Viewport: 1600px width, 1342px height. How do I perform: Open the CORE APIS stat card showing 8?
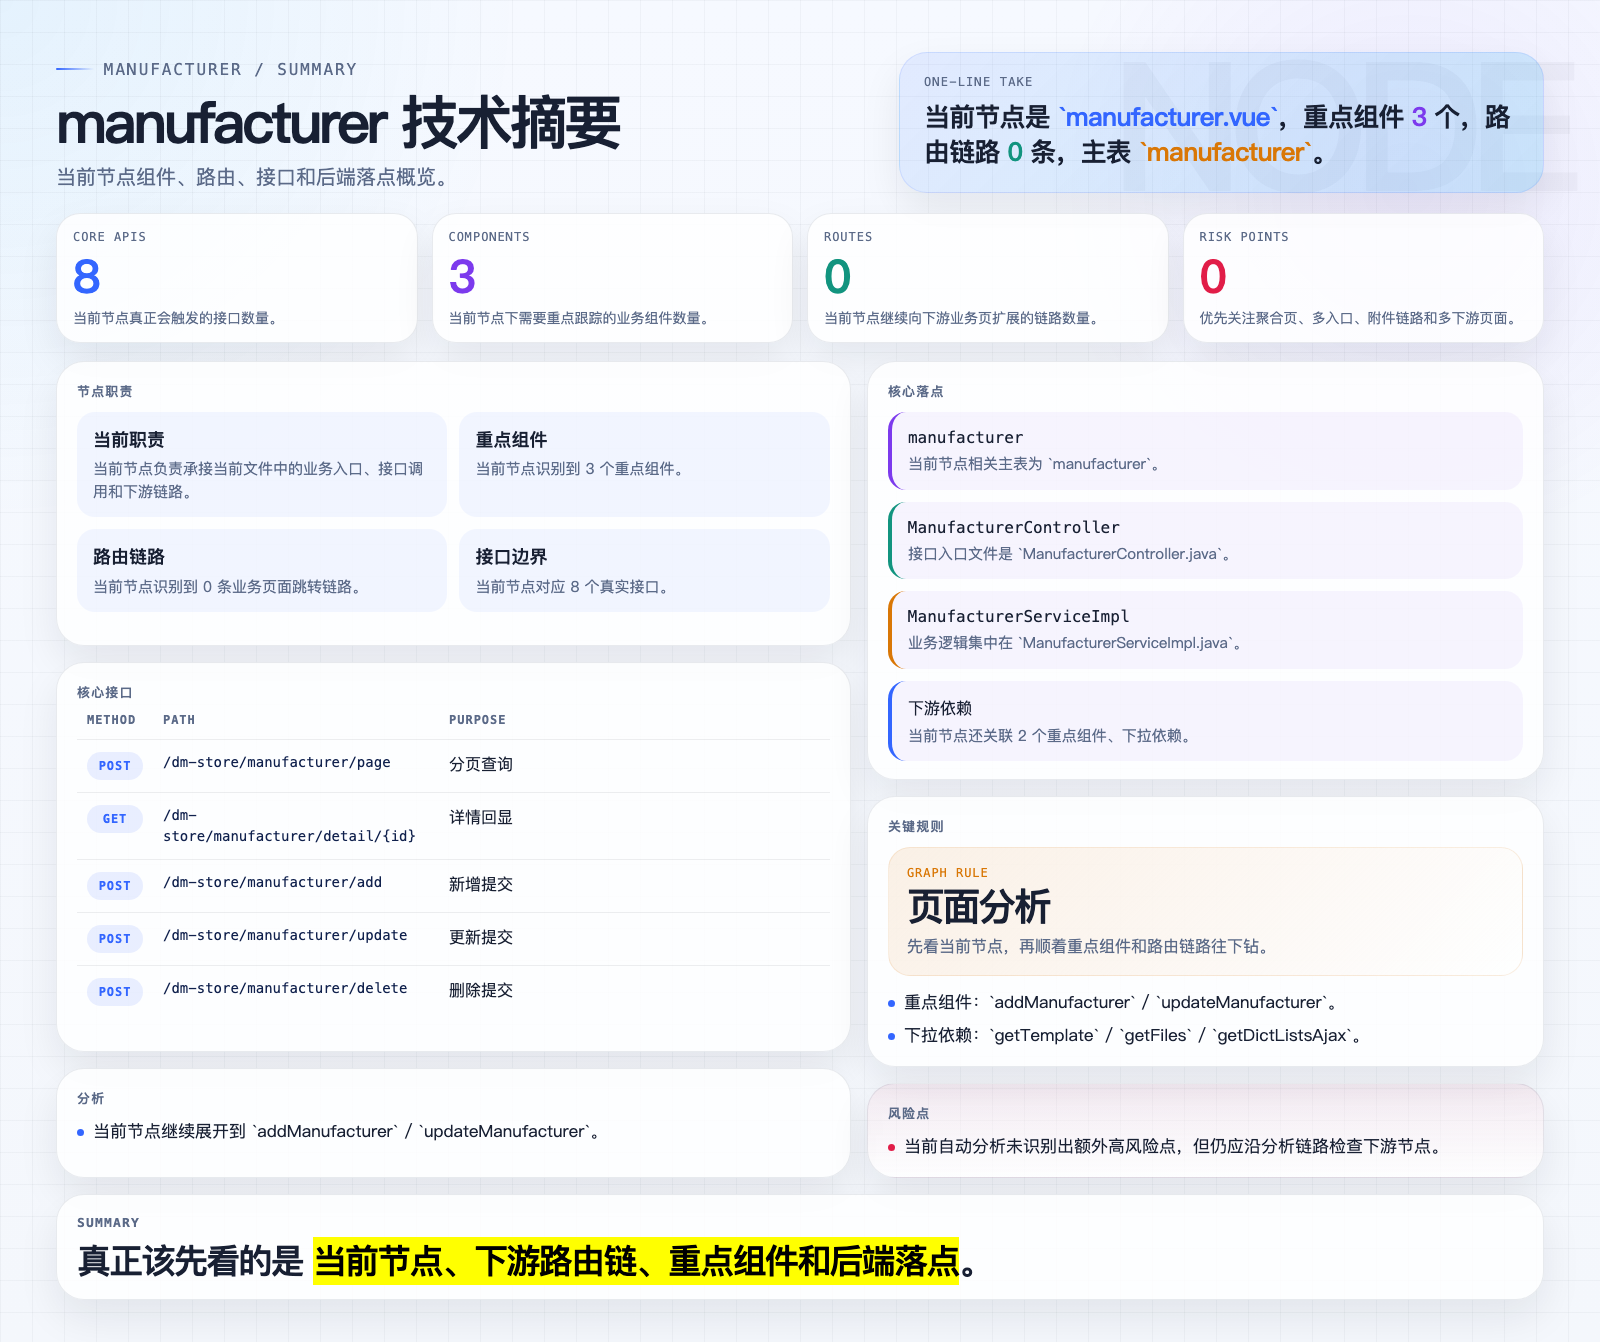(237, 278)
